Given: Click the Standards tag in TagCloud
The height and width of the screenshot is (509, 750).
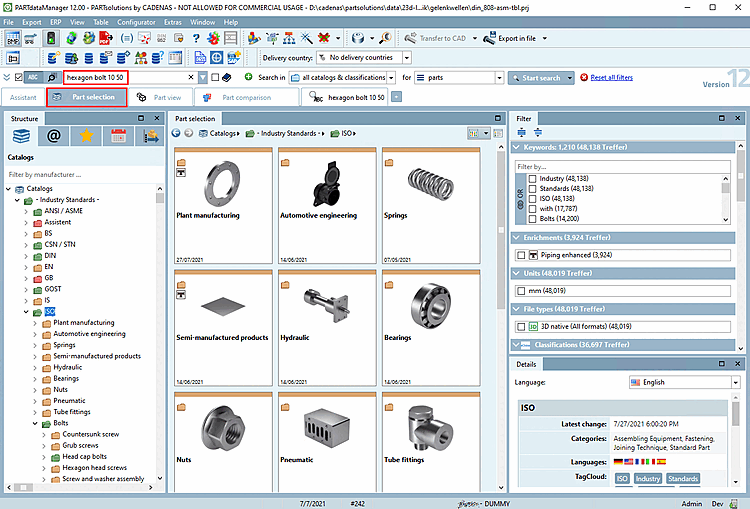Looking at the screenshot, I should click(x=683, y=478).
